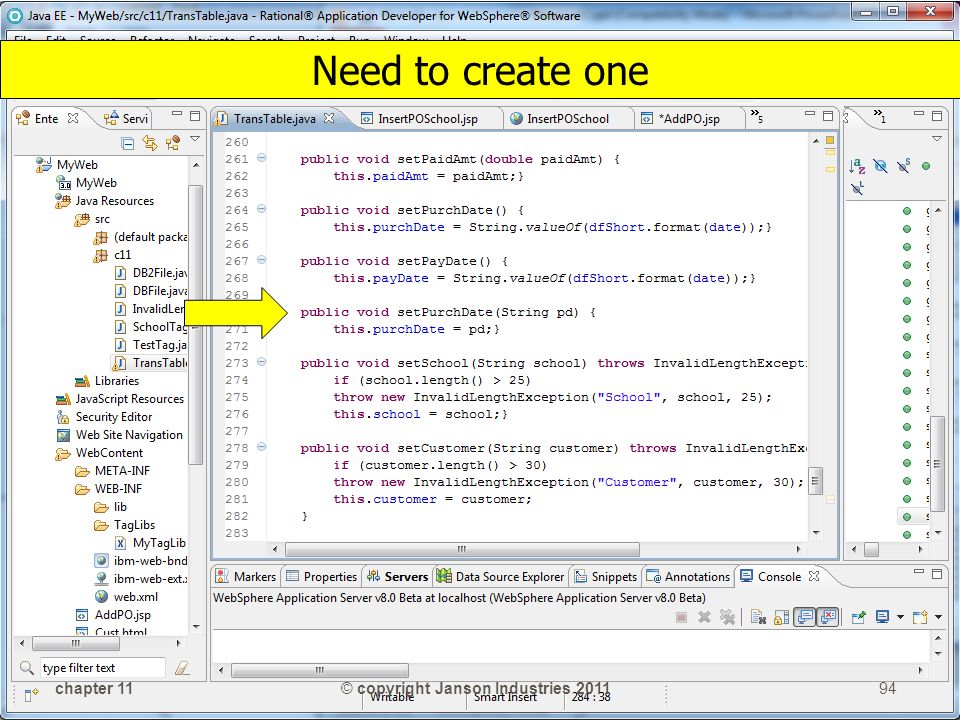The width and height of the screenshot is (960, 720).
Task: Pin the console view
Action: [x=858, y=617]
